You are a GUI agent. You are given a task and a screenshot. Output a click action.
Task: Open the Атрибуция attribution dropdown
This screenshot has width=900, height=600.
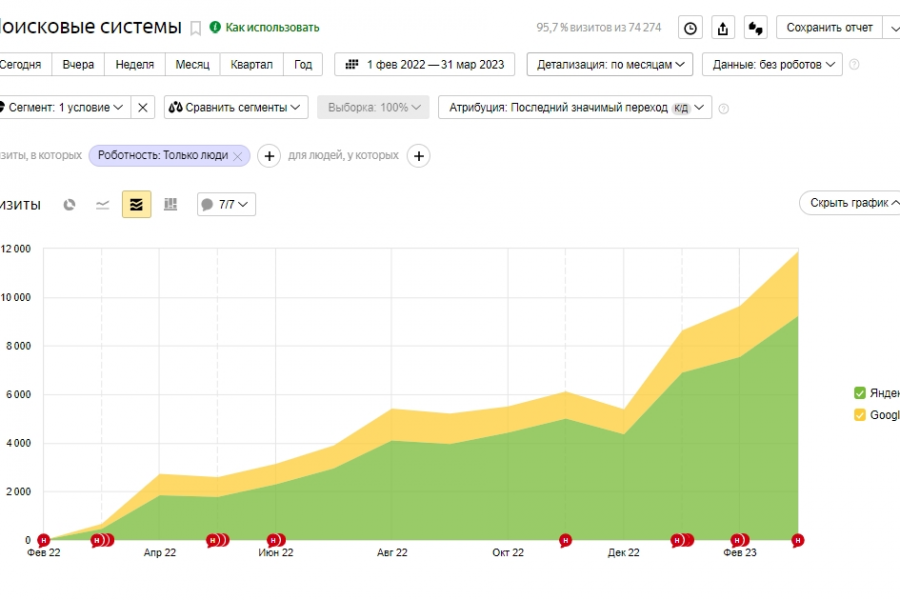[x=574, y=107]
